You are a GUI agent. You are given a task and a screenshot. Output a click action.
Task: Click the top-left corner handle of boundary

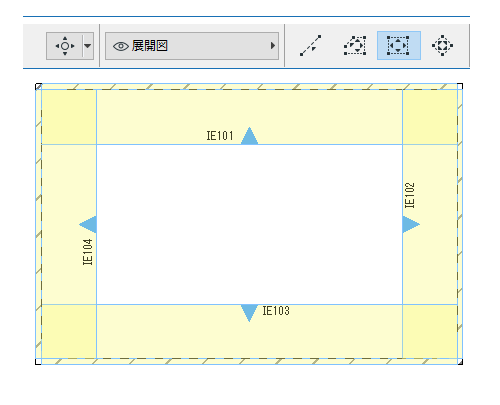38,86
